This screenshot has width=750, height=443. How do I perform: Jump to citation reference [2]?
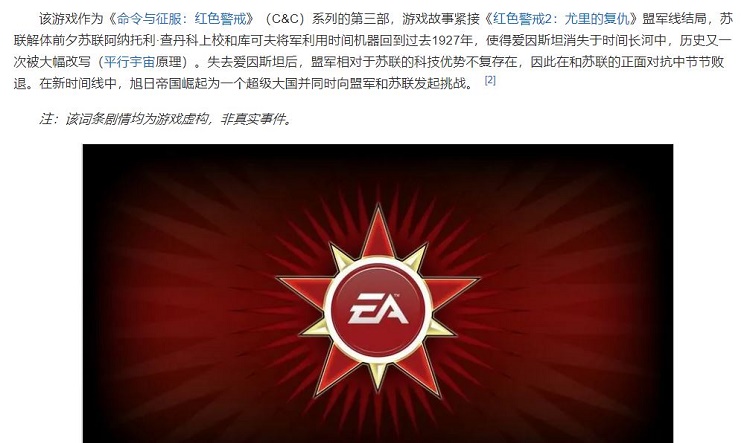click(x=490, y=80)
